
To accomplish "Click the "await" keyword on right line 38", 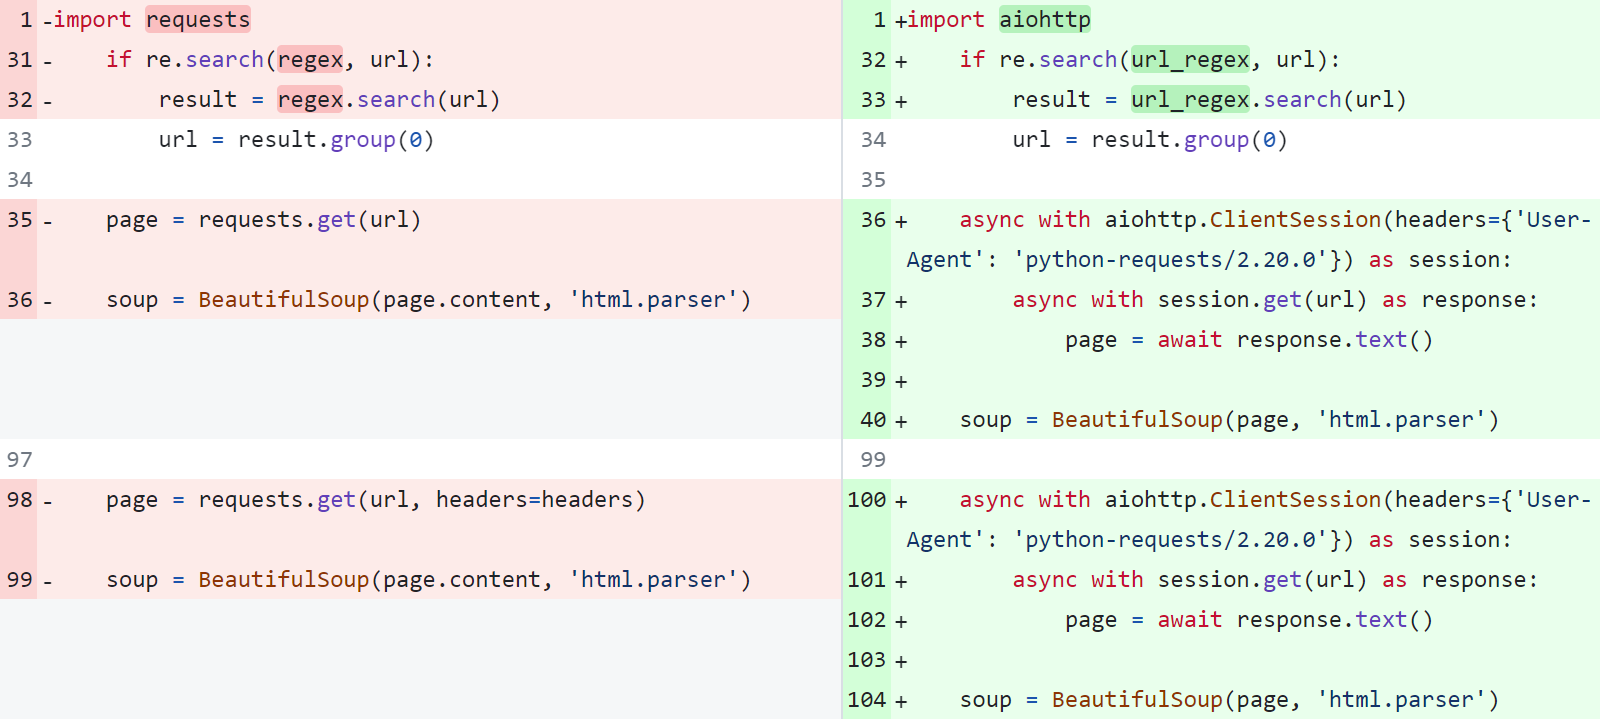I will pos(1189,340).
